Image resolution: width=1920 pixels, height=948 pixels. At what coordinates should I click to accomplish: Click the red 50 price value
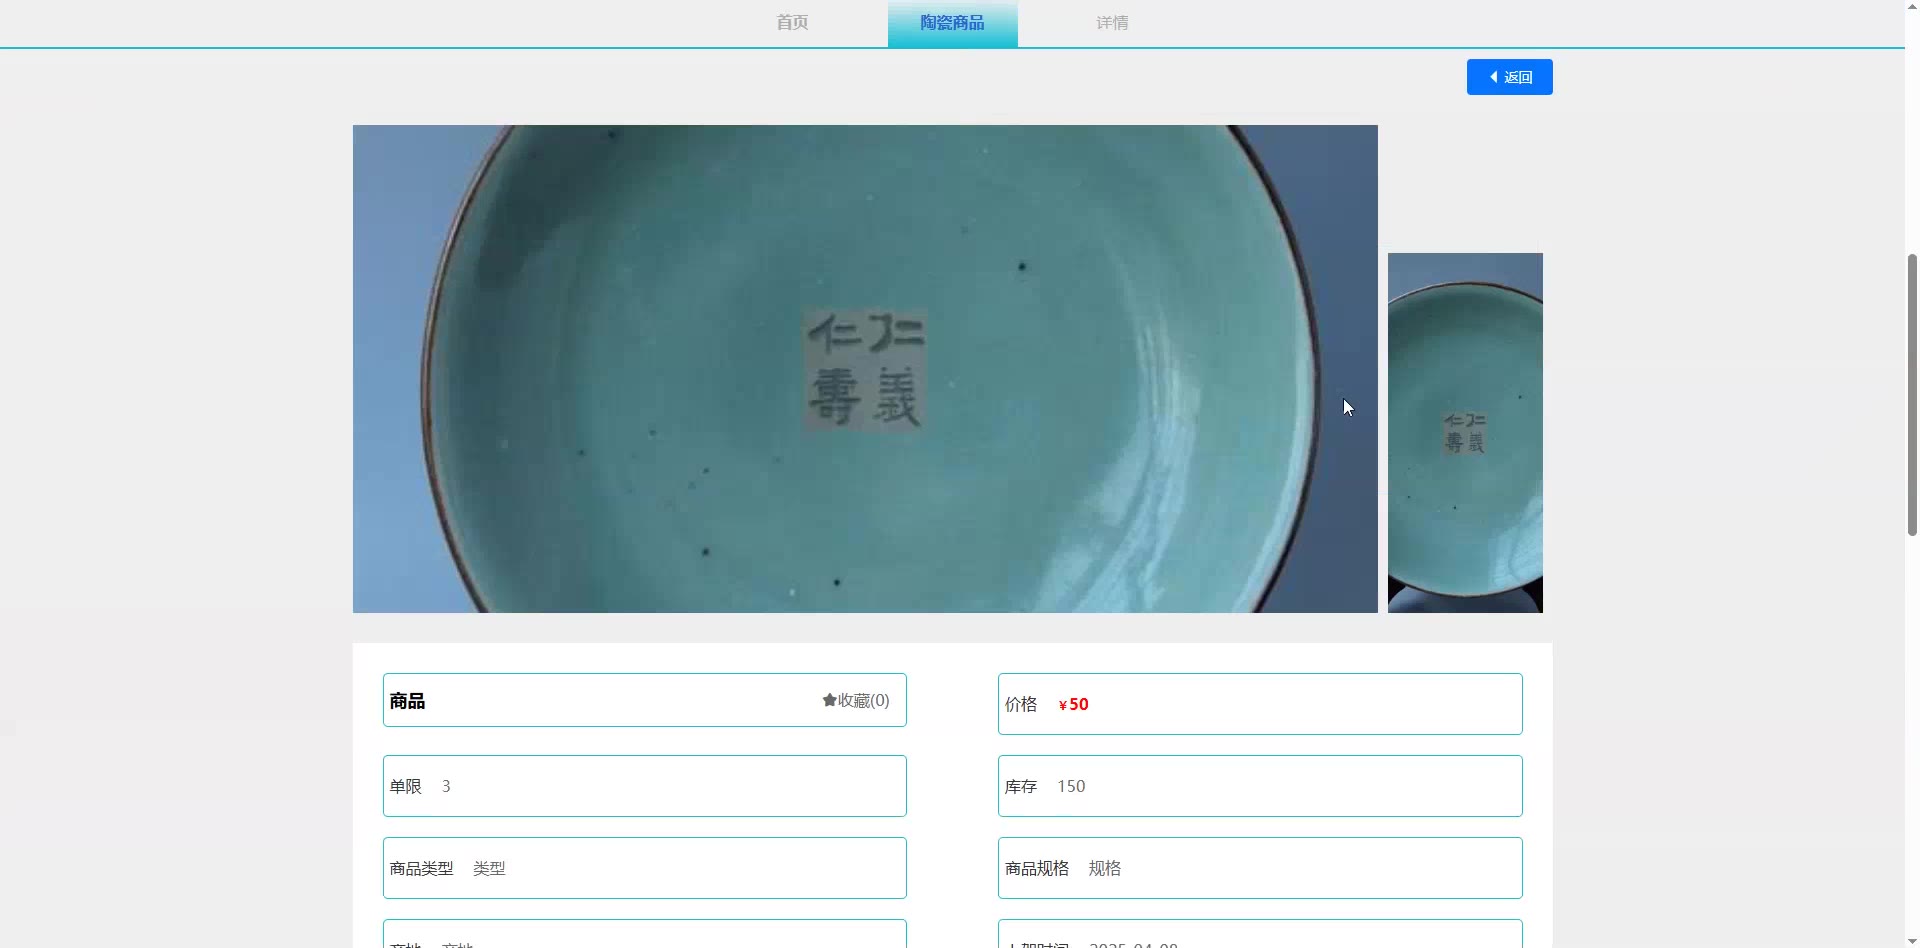1078,704
